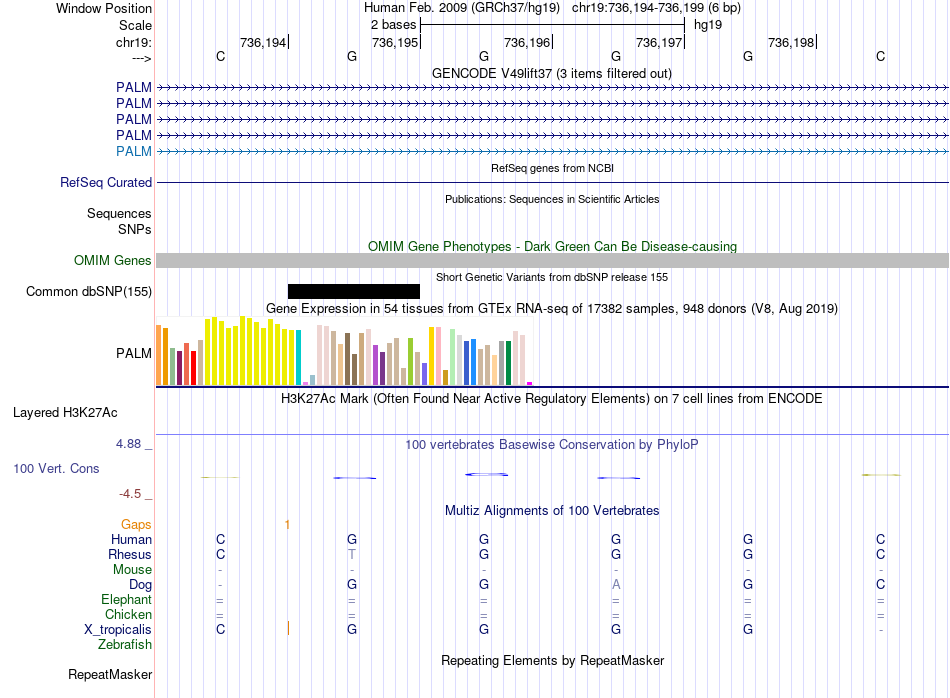
Task: Click the black PALM GTEx label
Action: coord(134,353)
